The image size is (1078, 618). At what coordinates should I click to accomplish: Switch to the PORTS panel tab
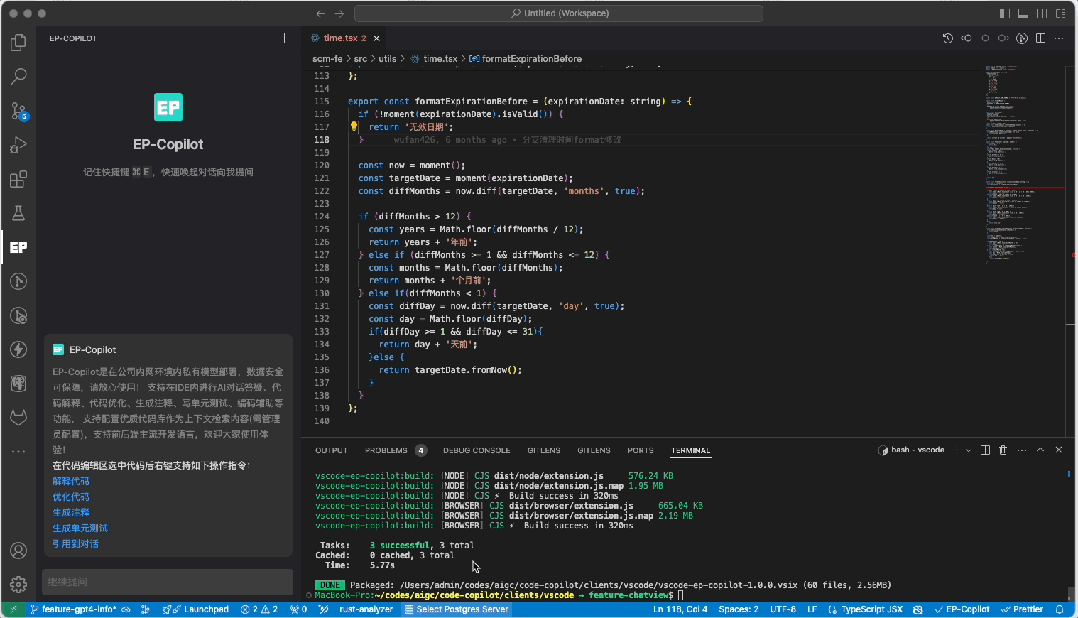point(640,451)
